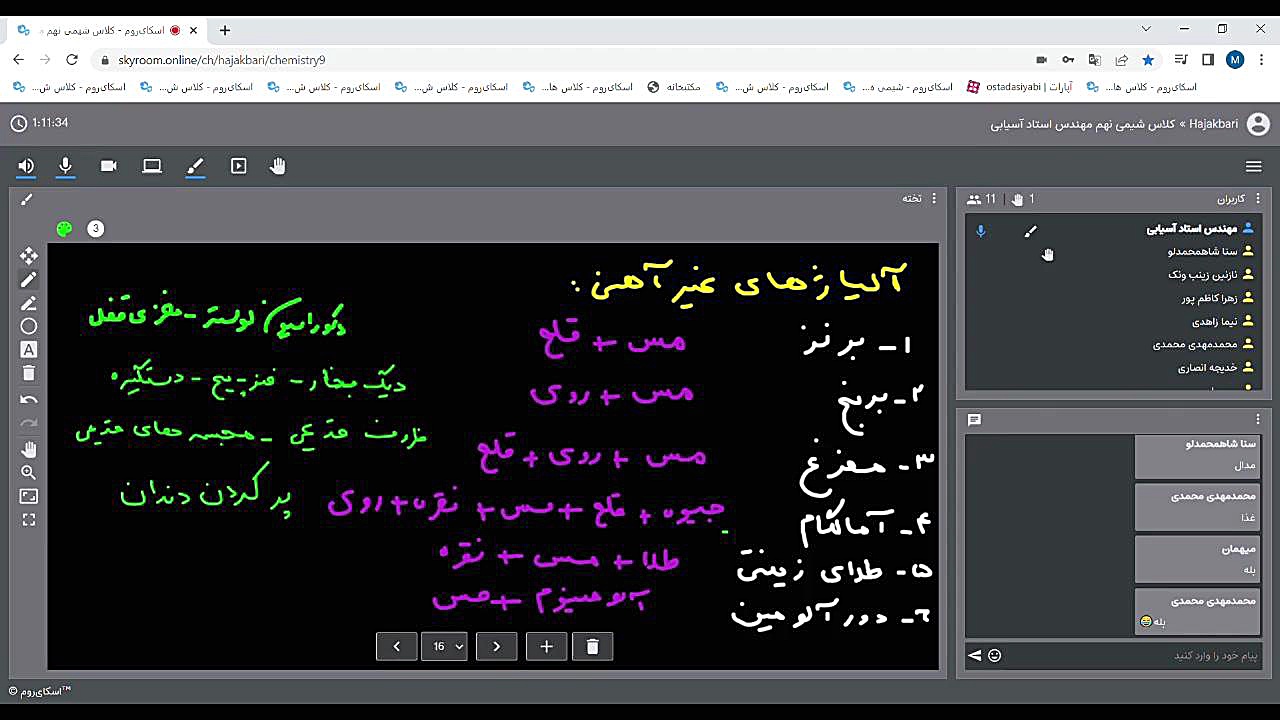
Task: Send the chat message with the arrow icon
Action: click(974, 655)
